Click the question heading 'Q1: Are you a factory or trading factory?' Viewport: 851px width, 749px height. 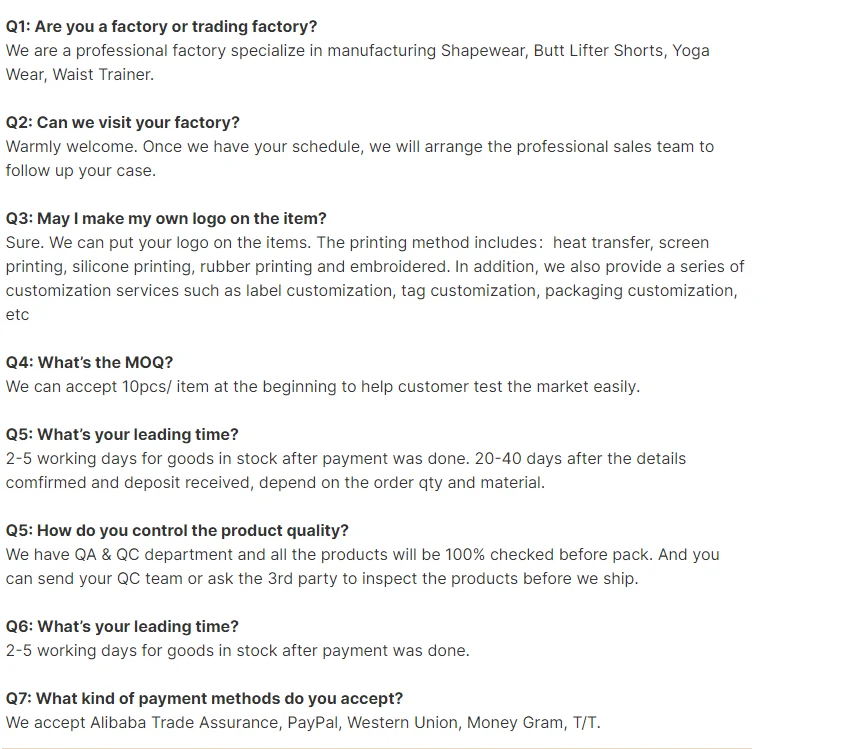coord(161,26)
